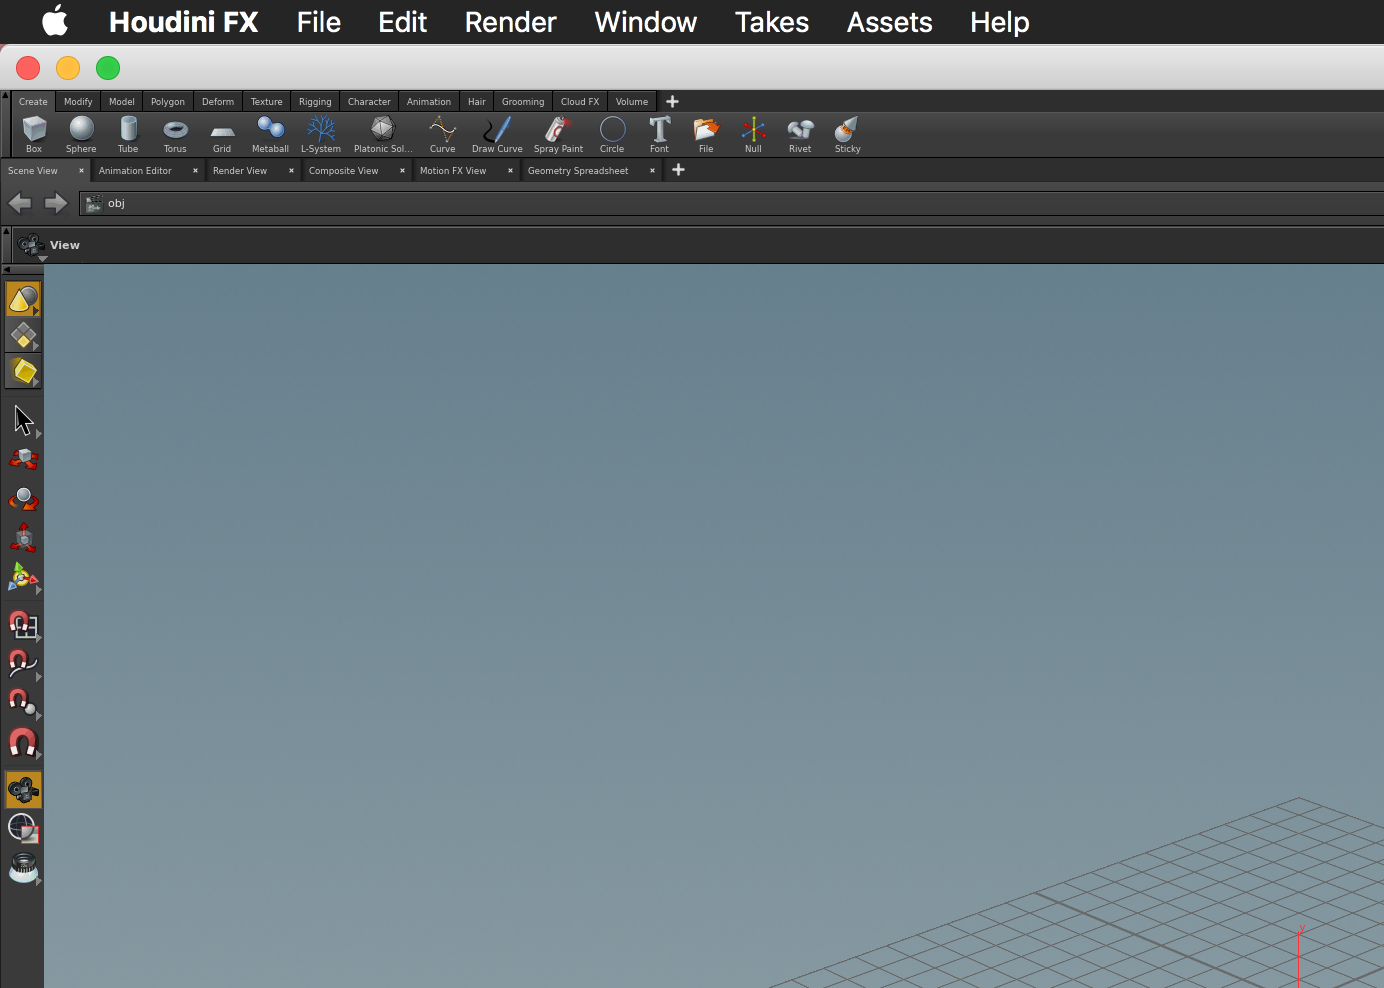Open the Rigging shelf tab

point(315,101)
